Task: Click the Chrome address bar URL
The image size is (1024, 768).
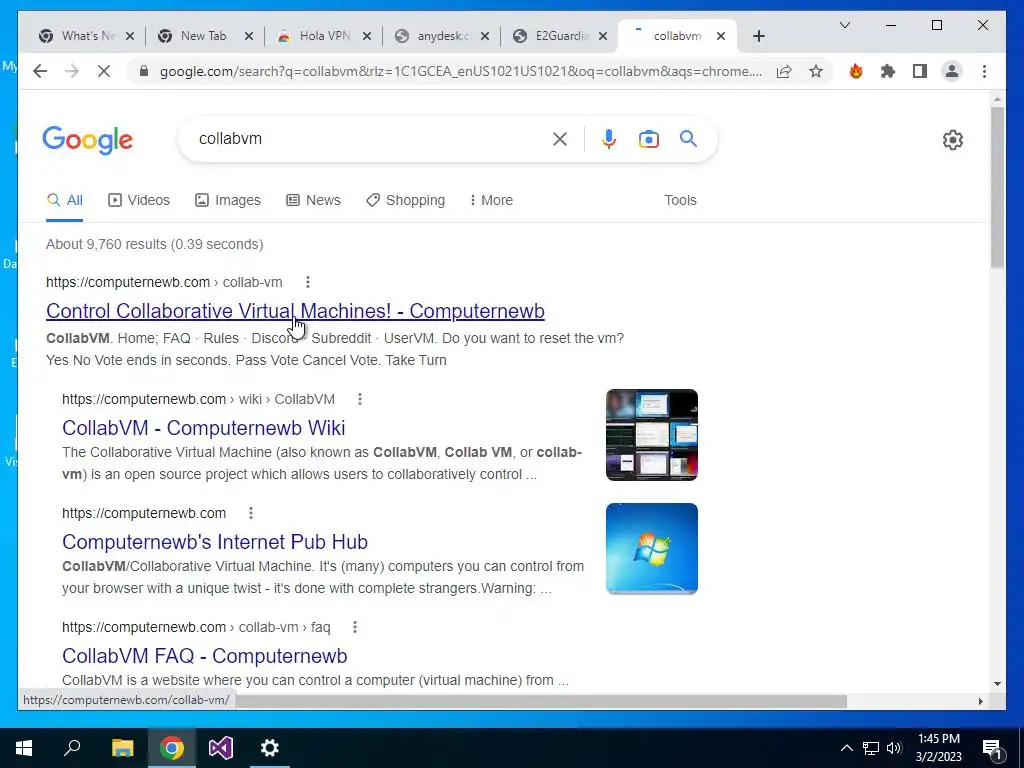Action: click(x=460, y=71)
